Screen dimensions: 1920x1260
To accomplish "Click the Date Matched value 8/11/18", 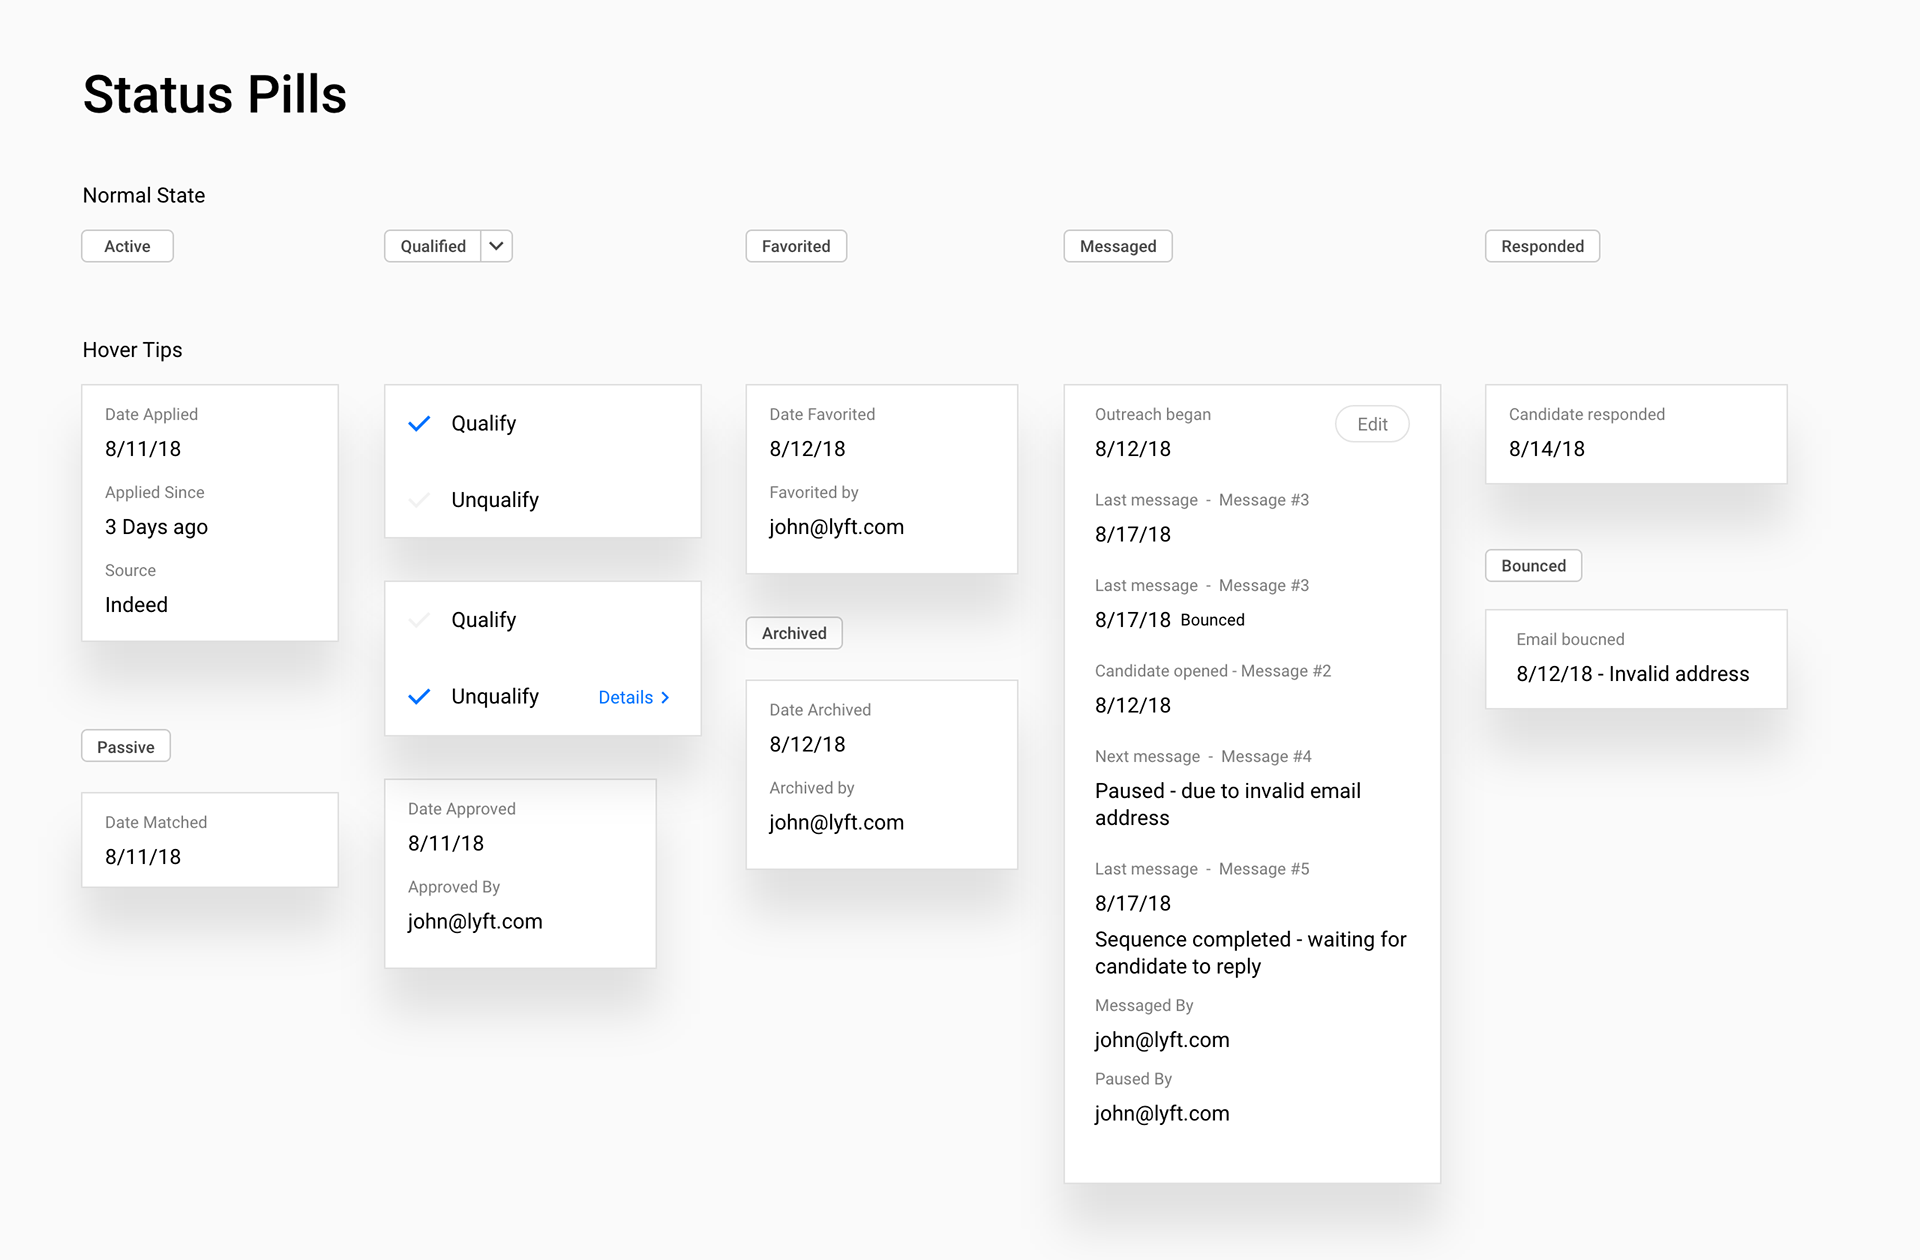I will coord(143,857).
